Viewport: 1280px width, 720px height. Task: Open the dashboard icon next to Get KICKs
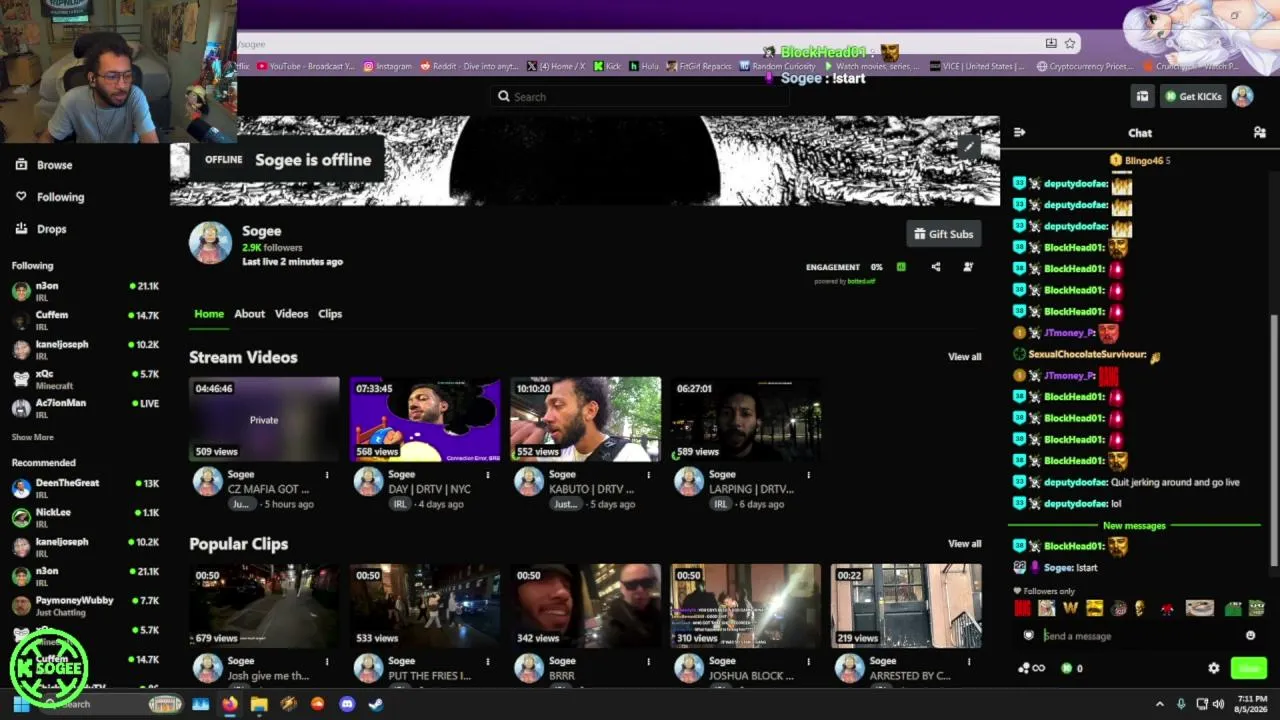click(x=1142, y=96)
